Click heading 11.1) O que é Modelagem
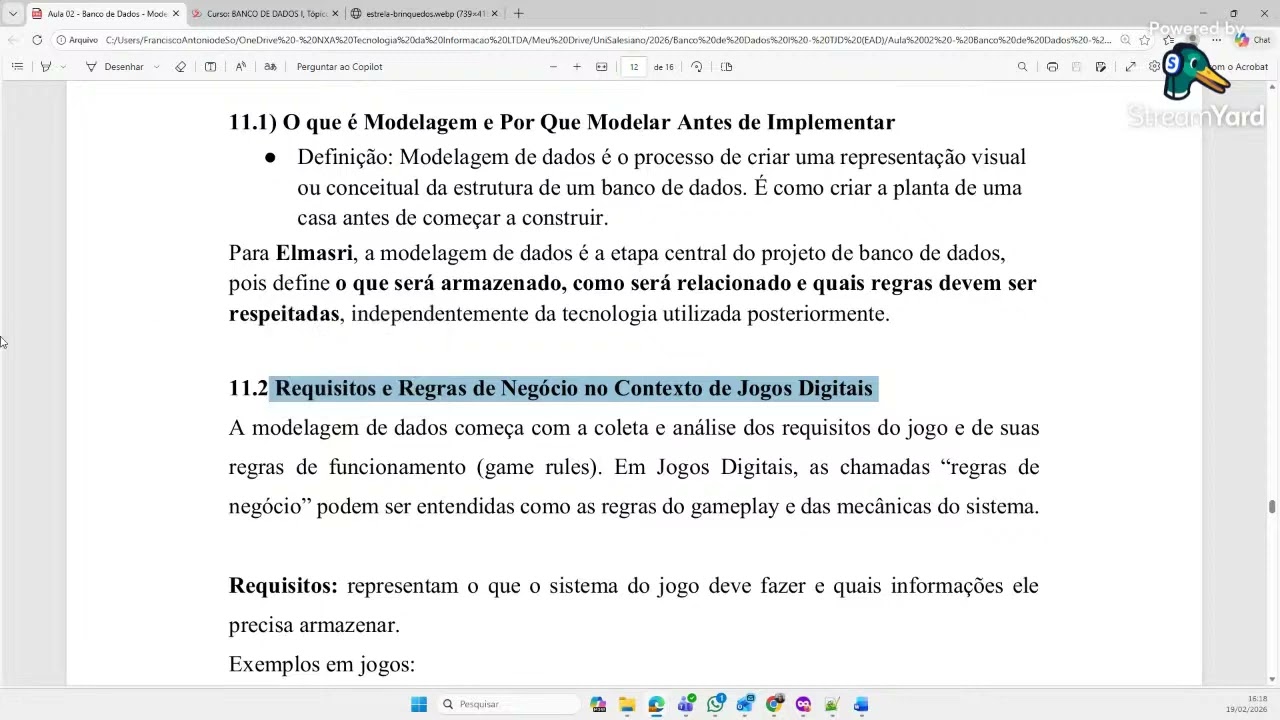The image size is (1280, 720). click(562, 122)
